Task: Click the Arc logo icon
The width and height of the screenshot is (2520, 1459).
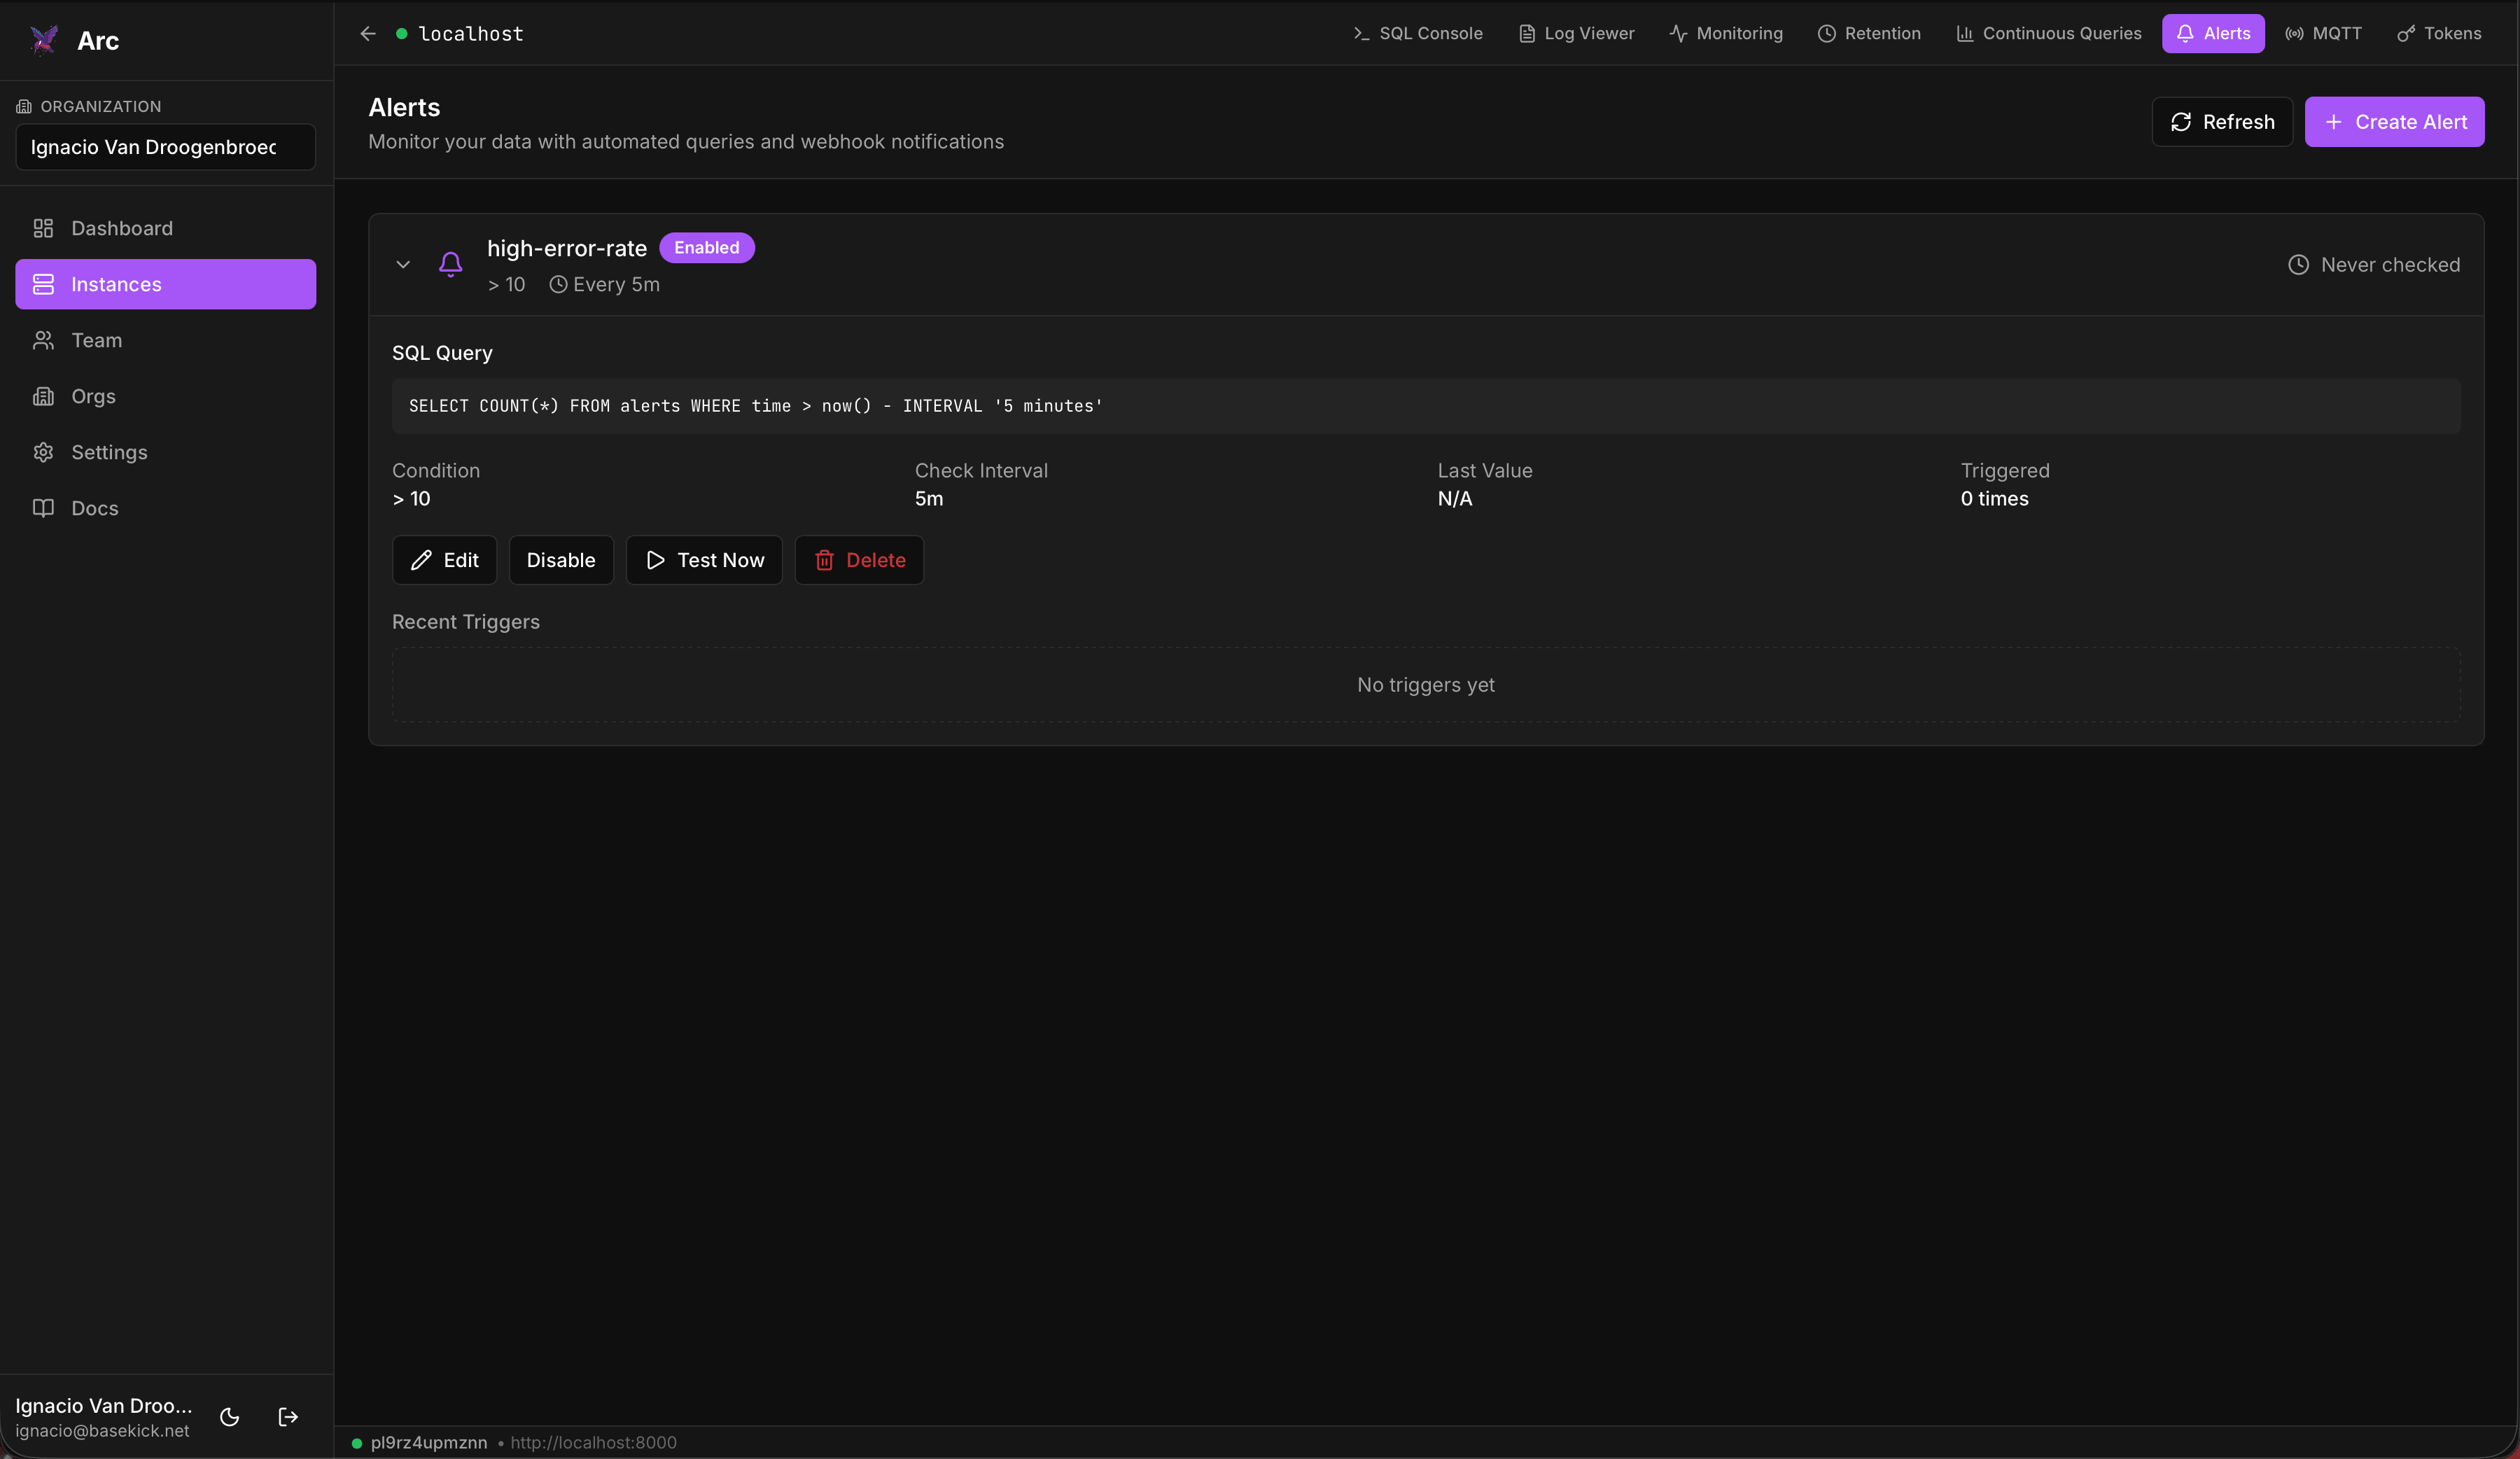Action: coord(44,40)
